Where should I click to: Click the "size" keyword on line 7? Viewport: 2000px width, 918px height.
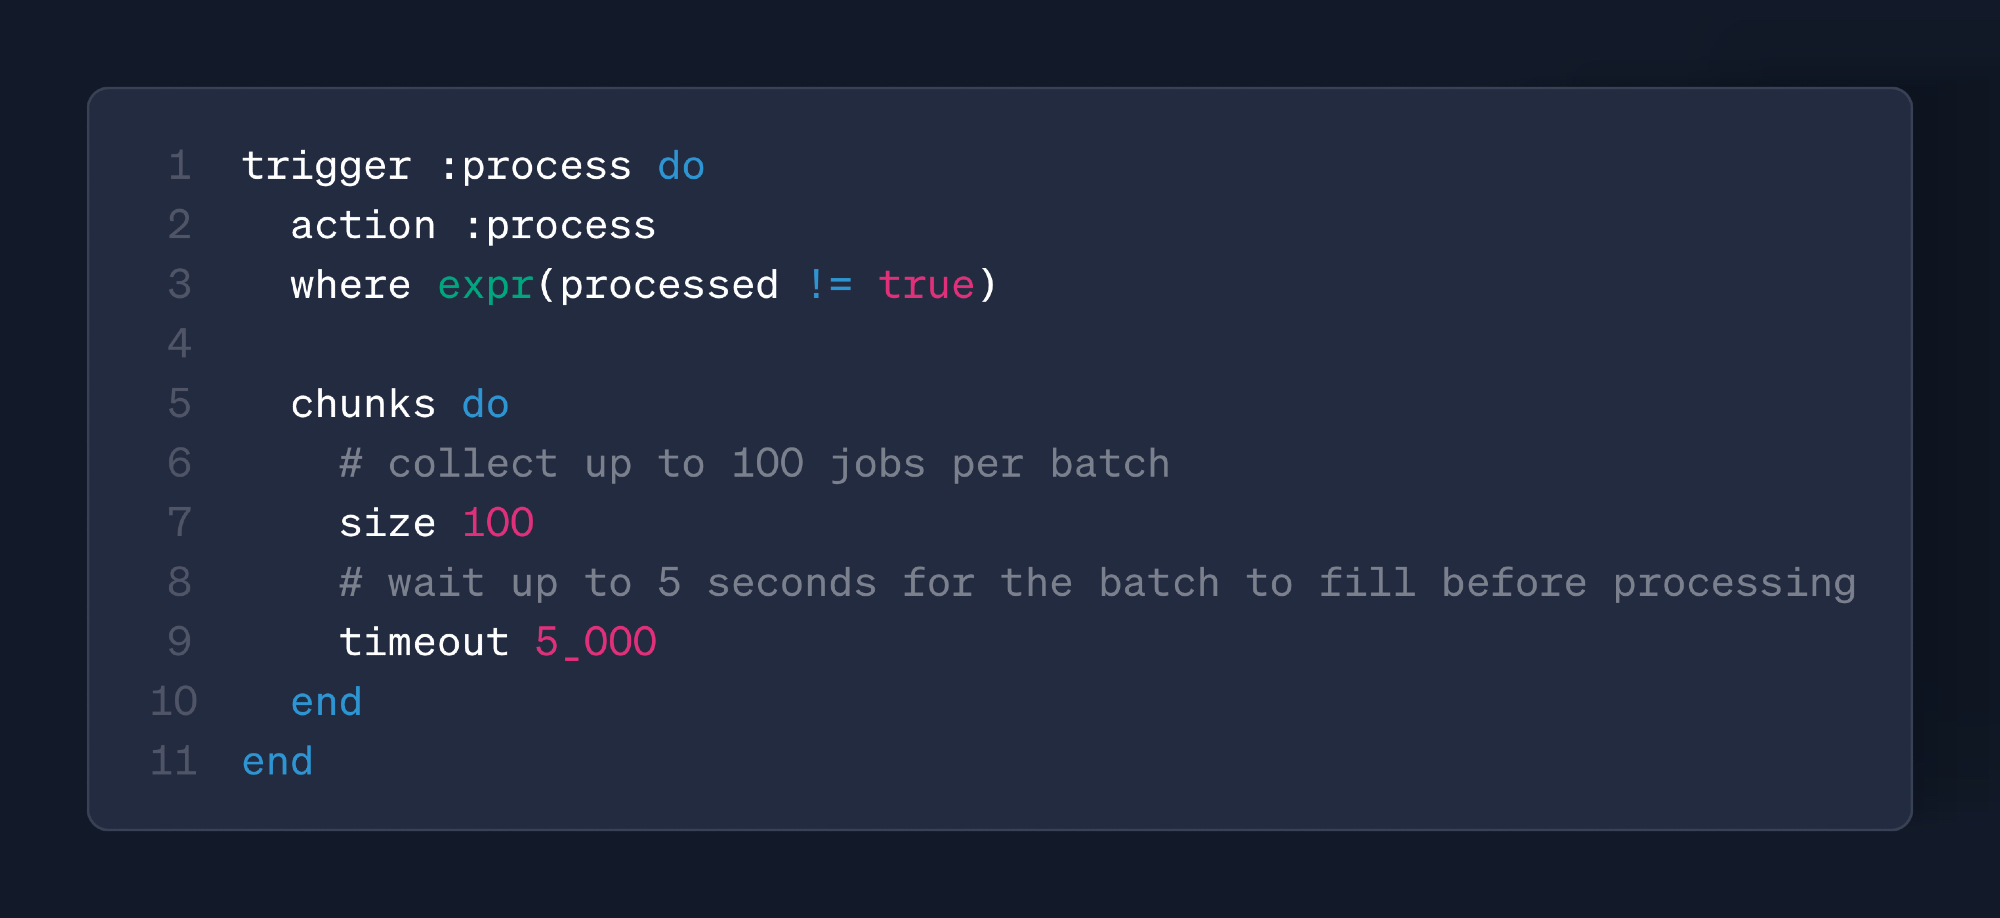(387, 524)
